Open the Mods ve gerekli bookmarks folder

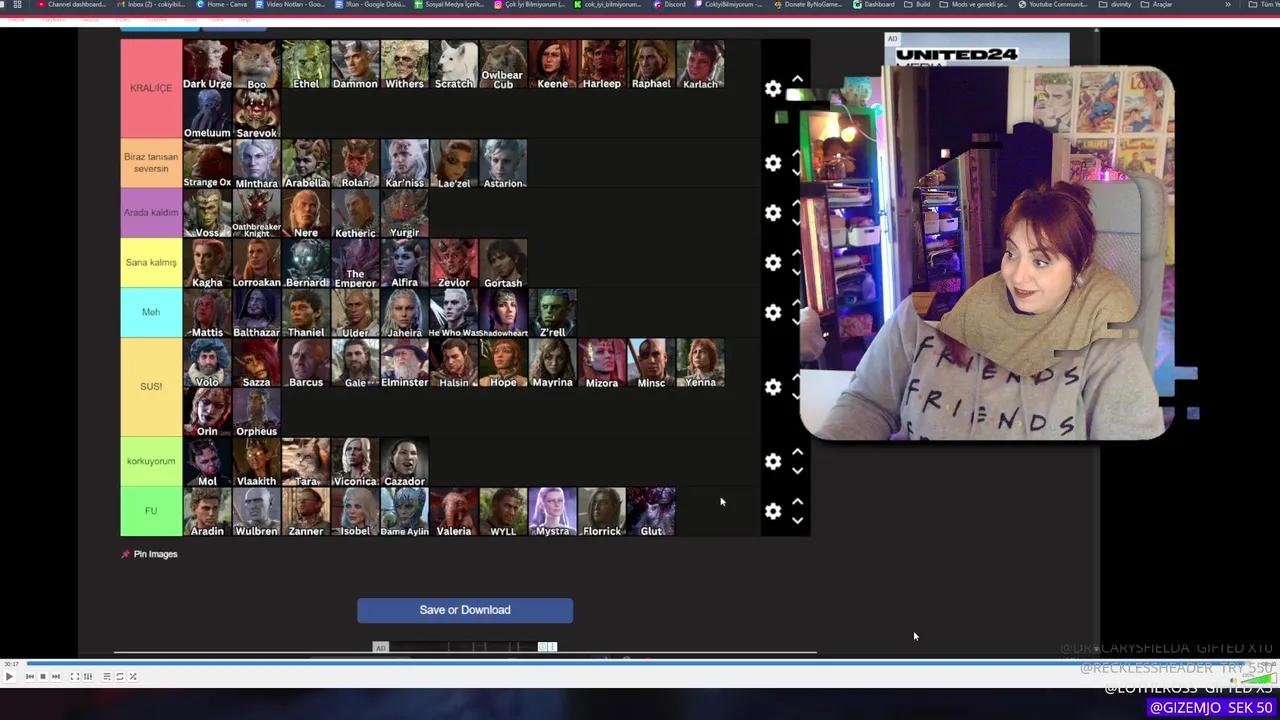click(974, 4)
